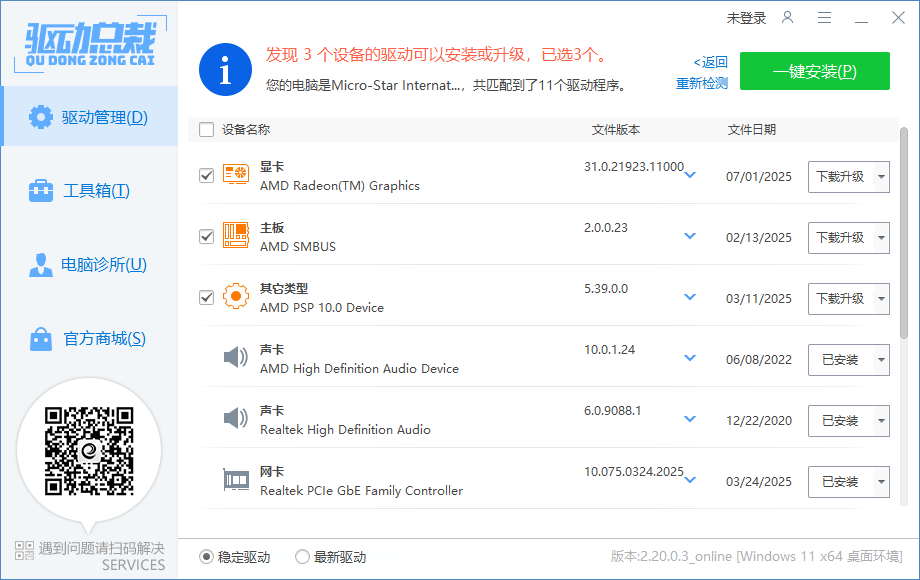This screenshot has width=920, height=580.
Task: Uncheck the AMD SMBUS checkbox
Action: (207, 236)
